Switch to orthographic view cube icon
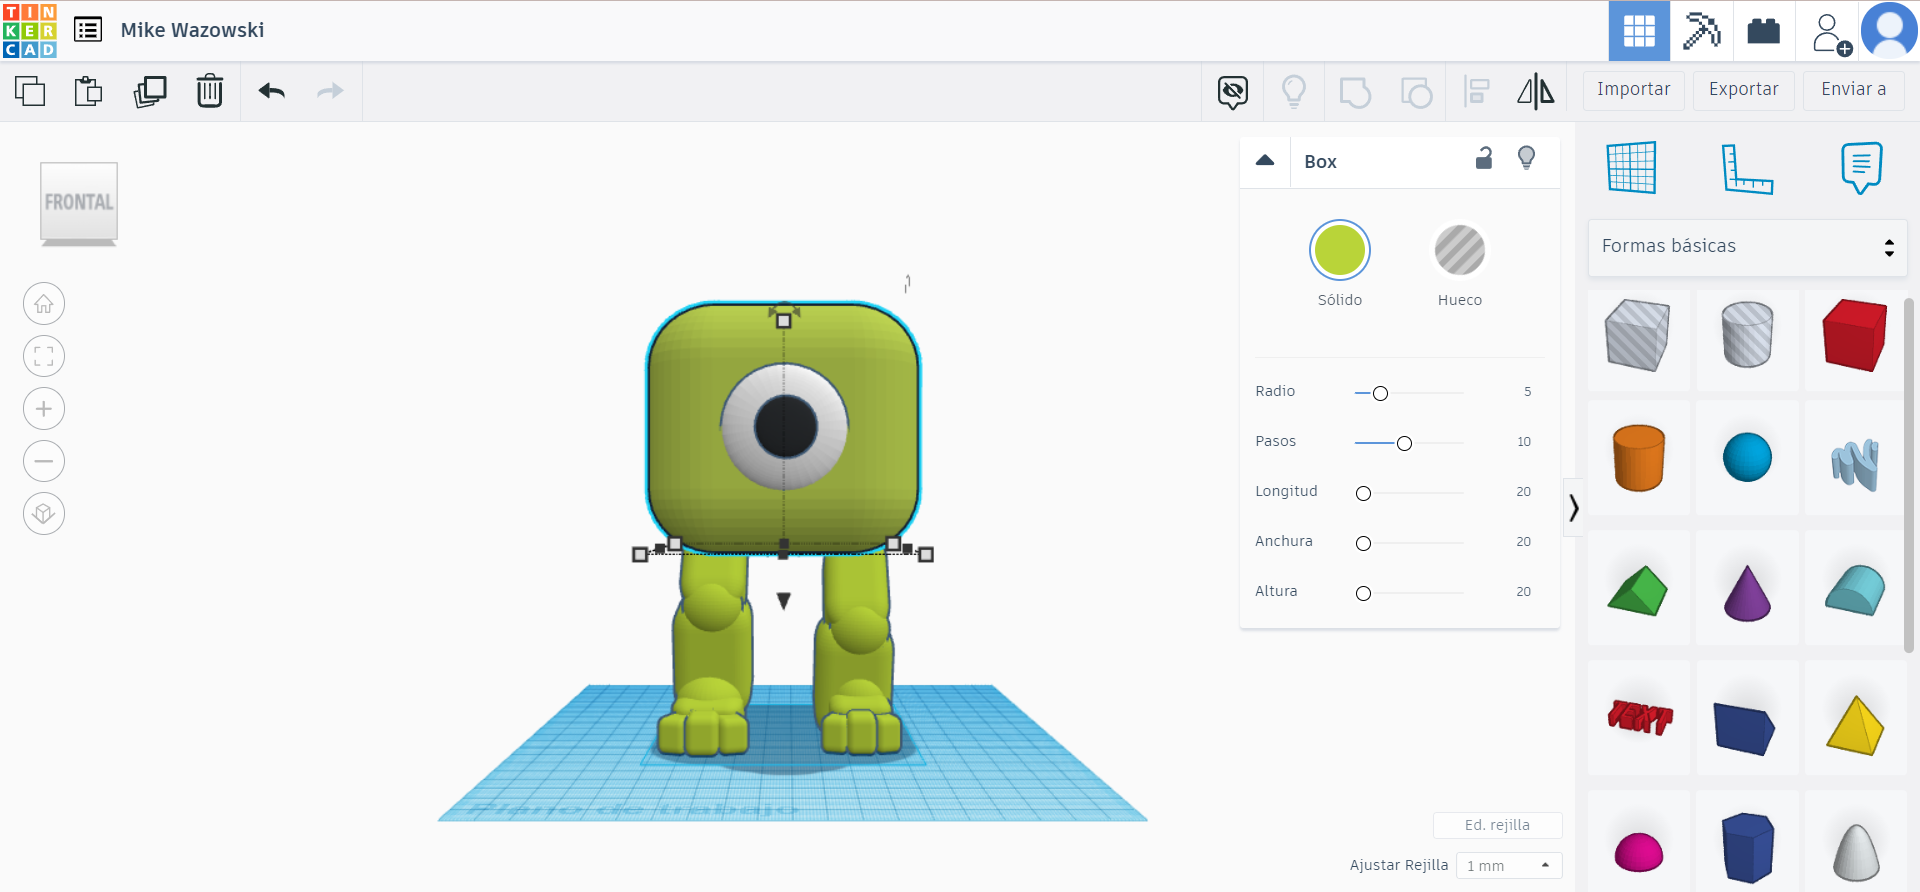 [x=44, y=514]
